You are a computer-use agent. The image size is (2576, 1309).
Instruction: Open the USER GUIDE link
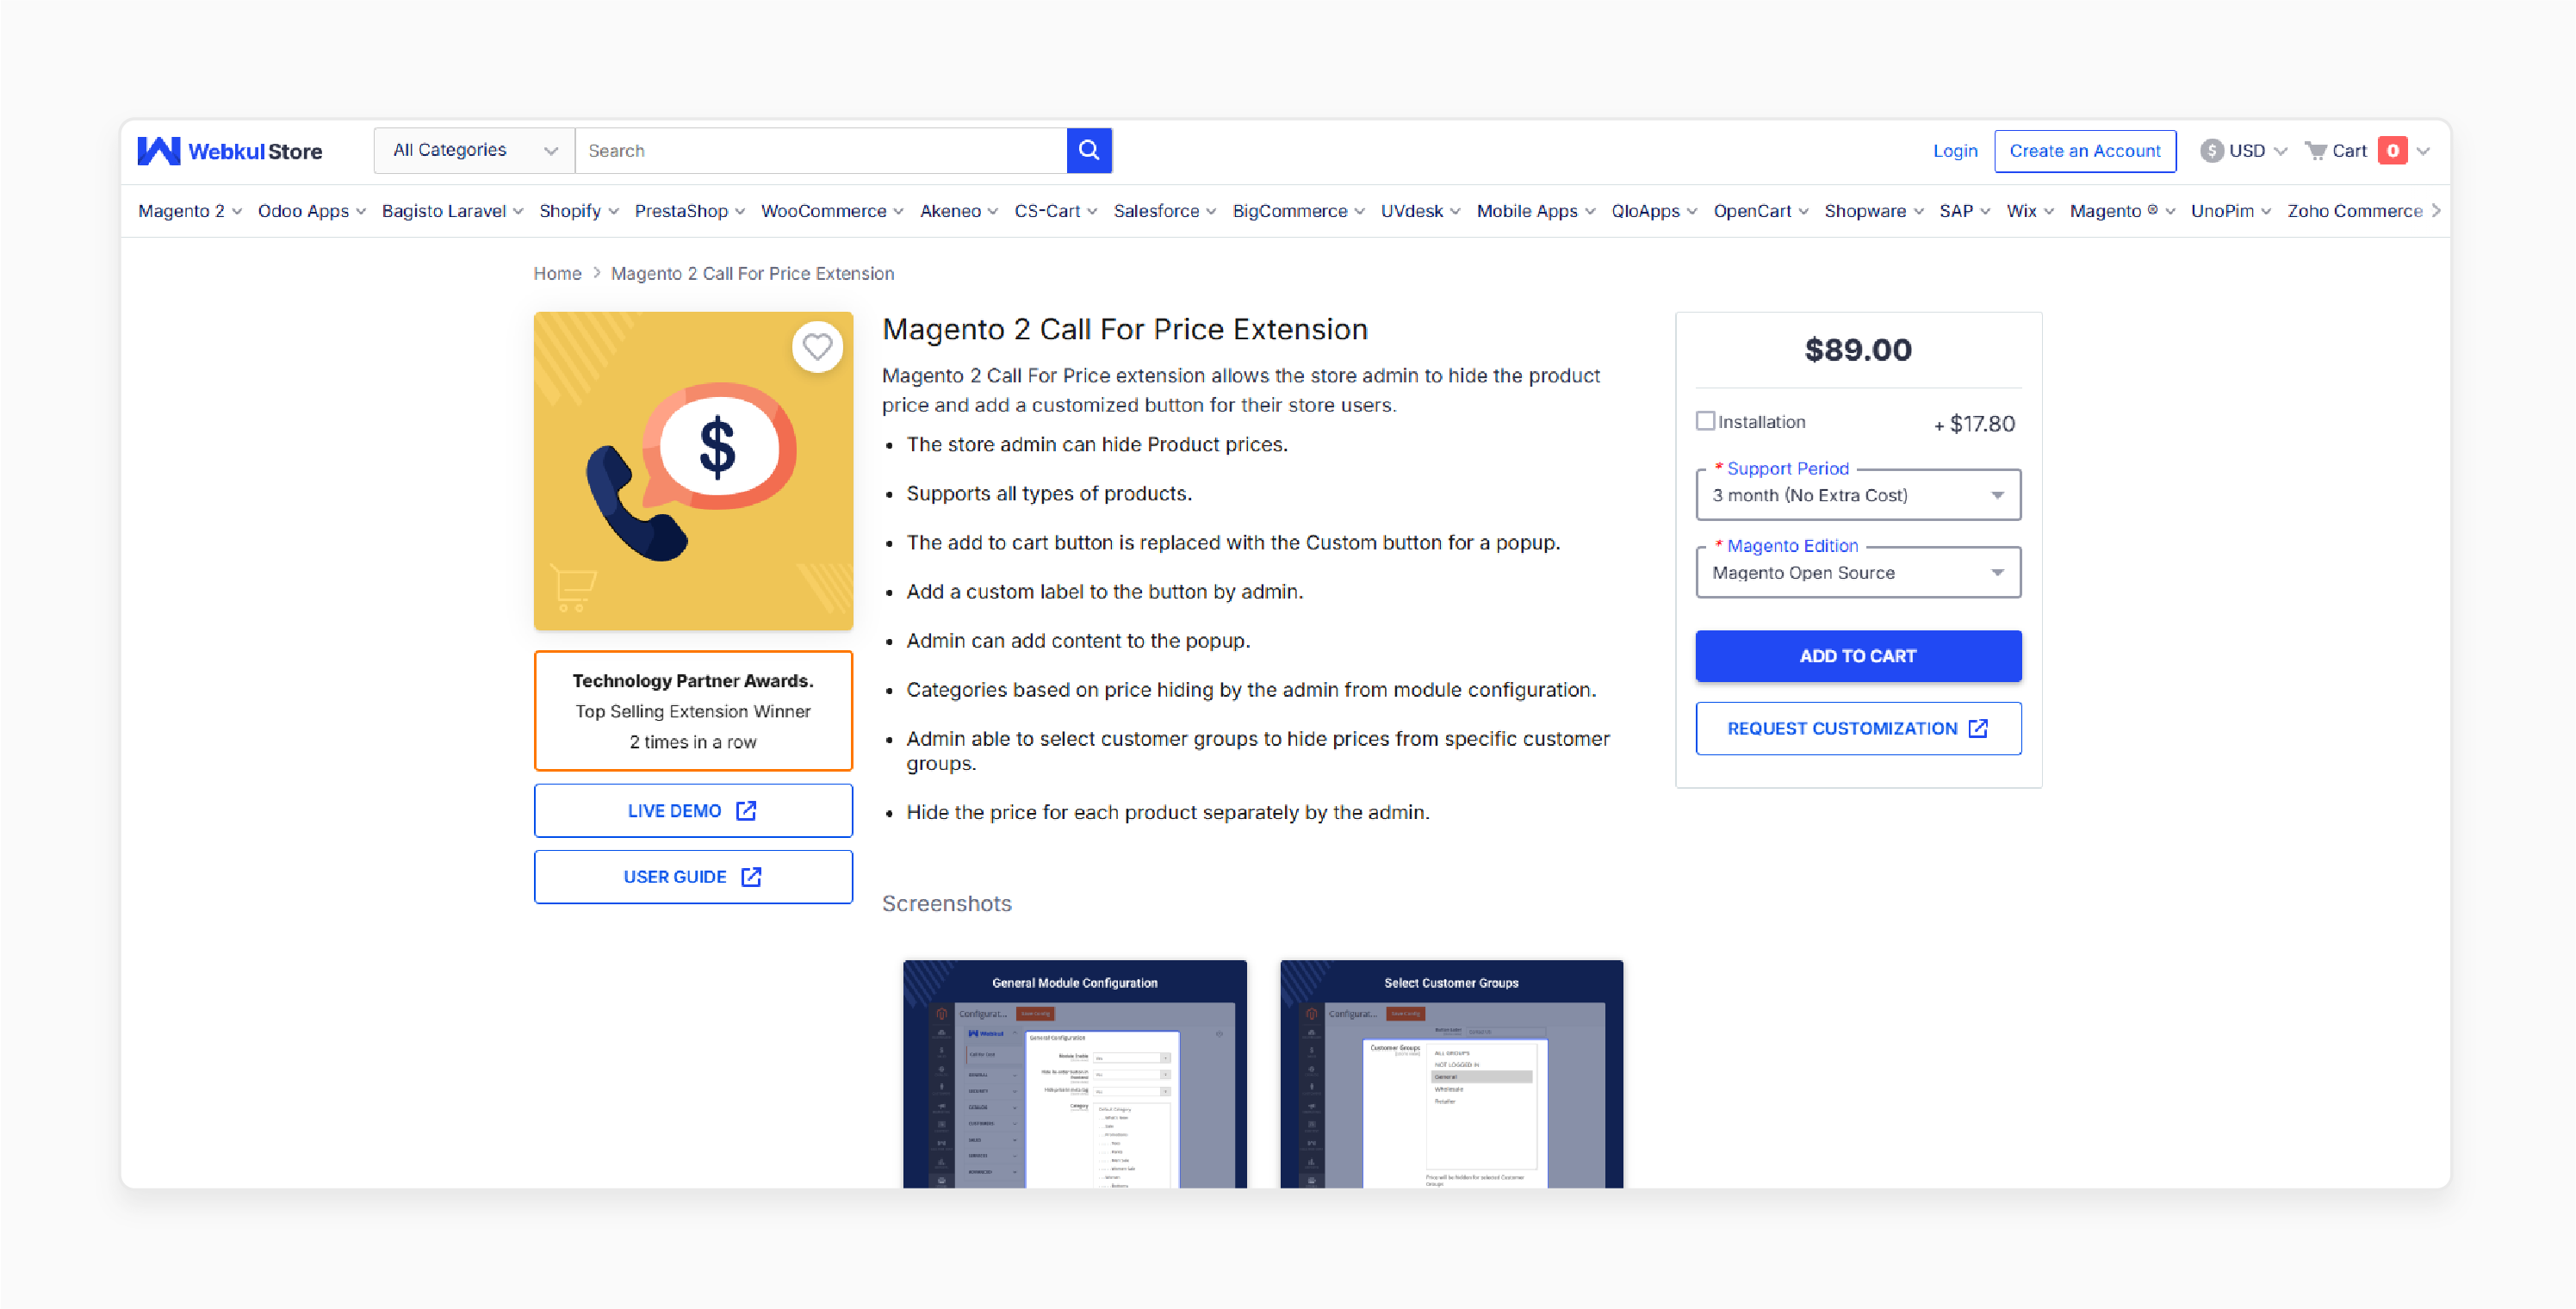pyautogui.click(x=693, y=876)
